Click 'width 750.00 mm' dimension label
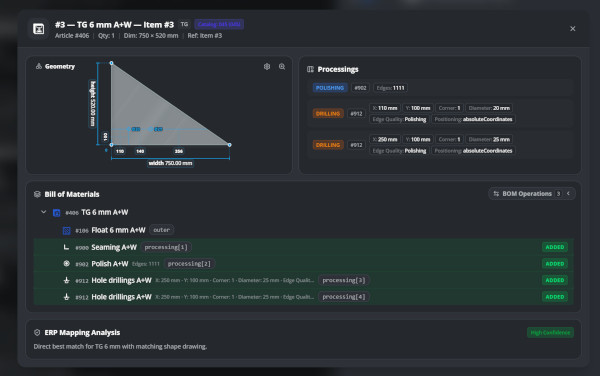Screen dimensions: 600x376 pyautogui.click(x=171, y=163)
